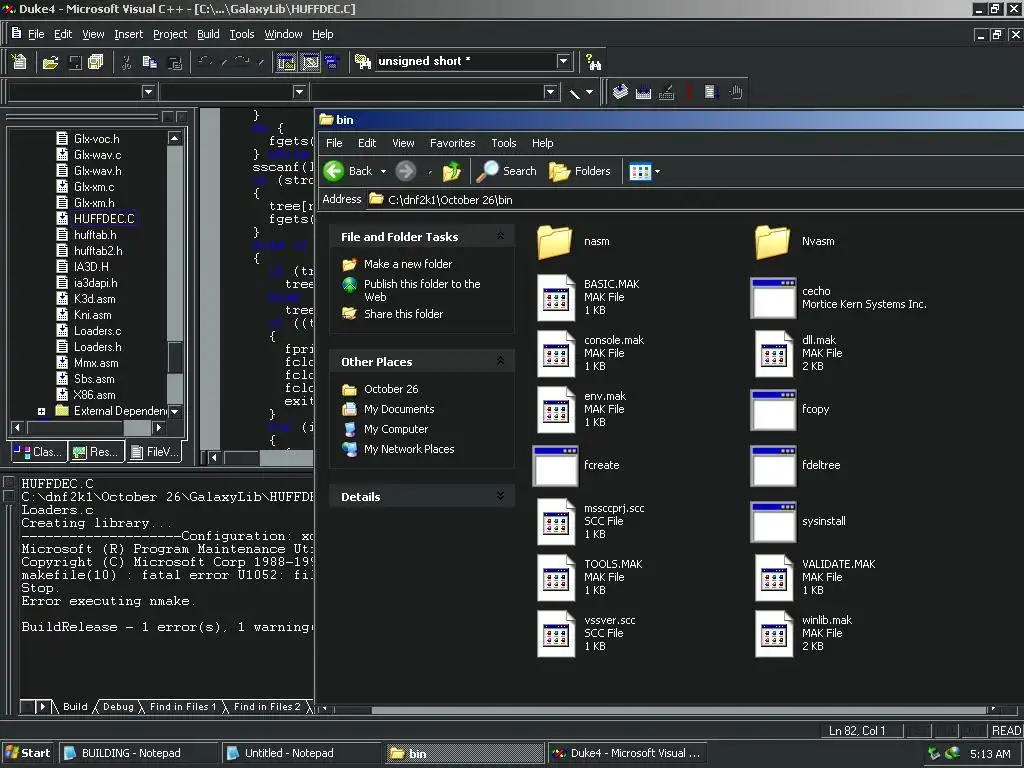Expand the Details section

click(x=500, y=496)
